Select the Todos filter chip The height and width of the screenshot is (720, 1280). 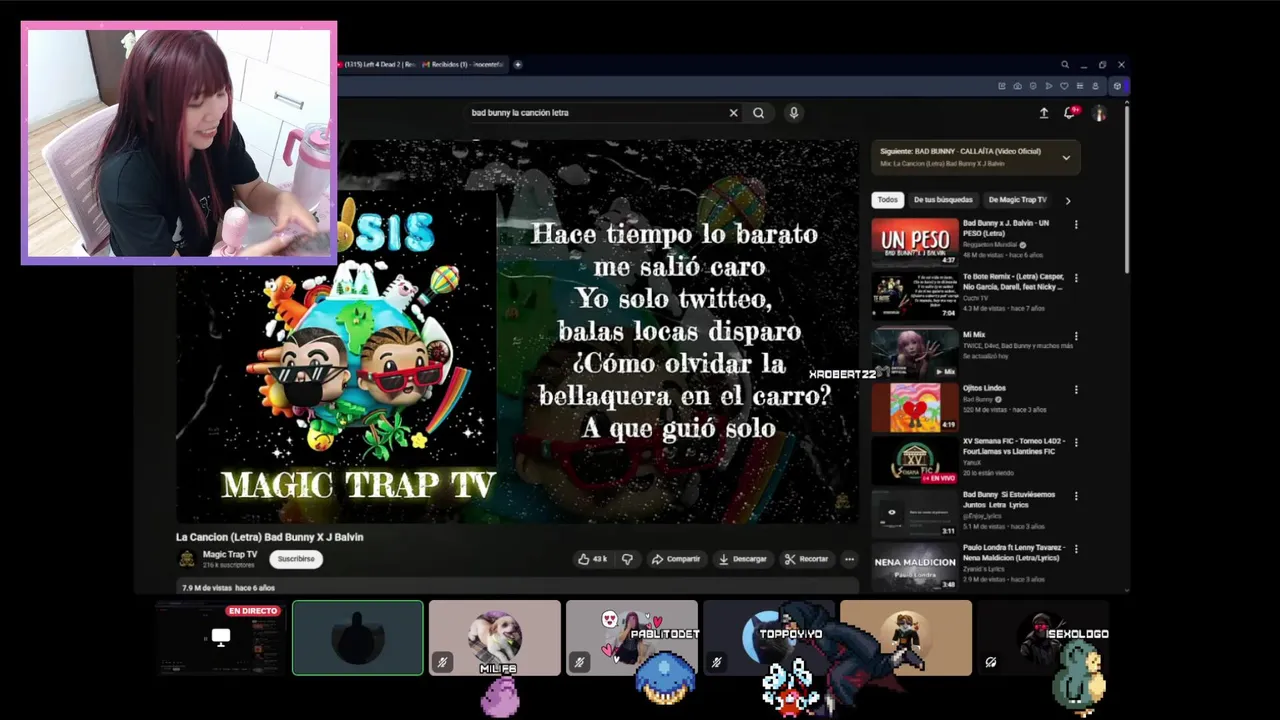pyautogui.click(x=887, y=200)
